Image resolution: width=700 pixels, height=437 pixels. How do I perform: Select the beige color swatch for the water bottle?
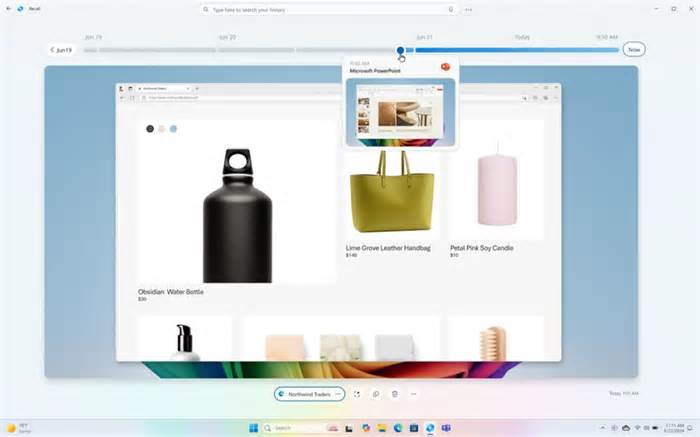162,129
